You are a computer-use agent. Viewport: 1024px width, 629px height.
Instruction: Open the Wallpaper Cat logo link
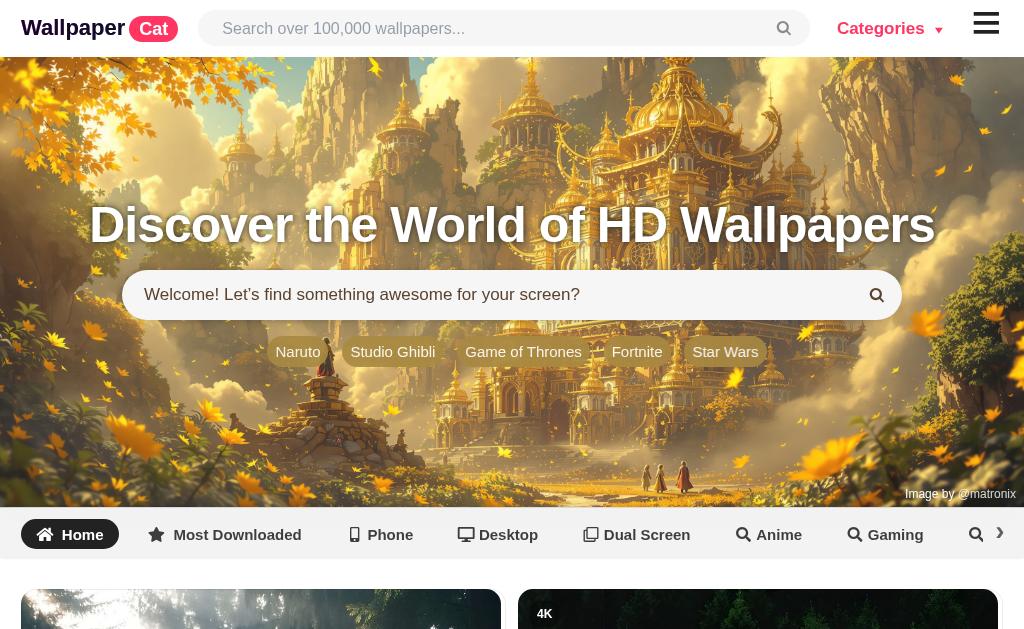pos(99,28)
